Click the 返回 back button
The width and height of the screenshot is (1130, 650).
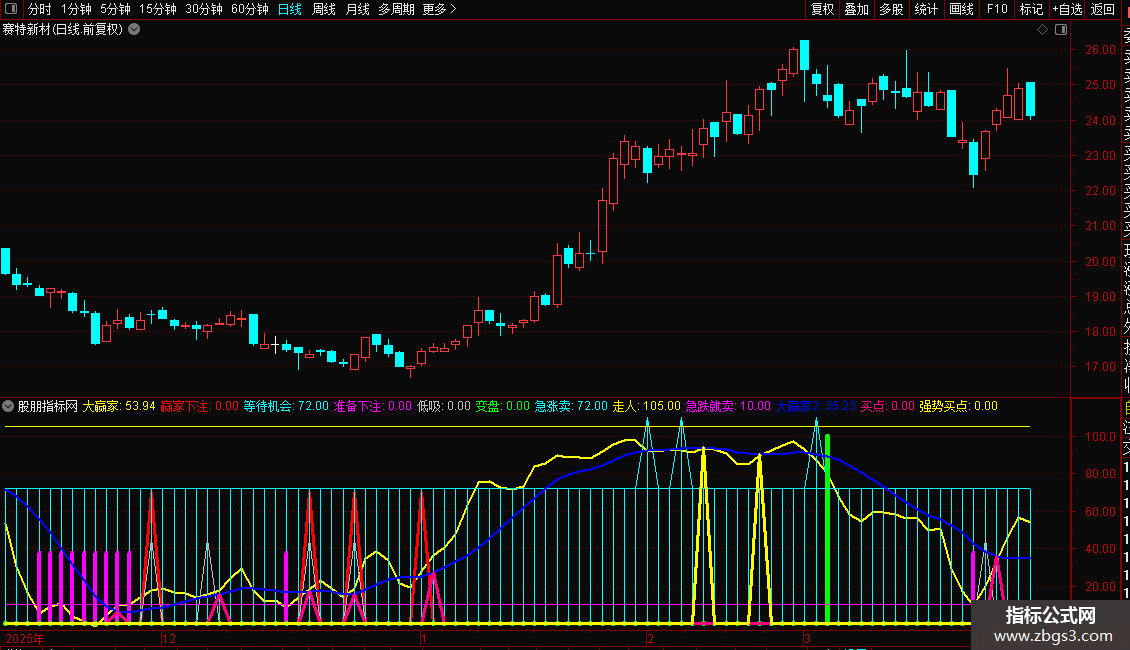pos(1103,9)
